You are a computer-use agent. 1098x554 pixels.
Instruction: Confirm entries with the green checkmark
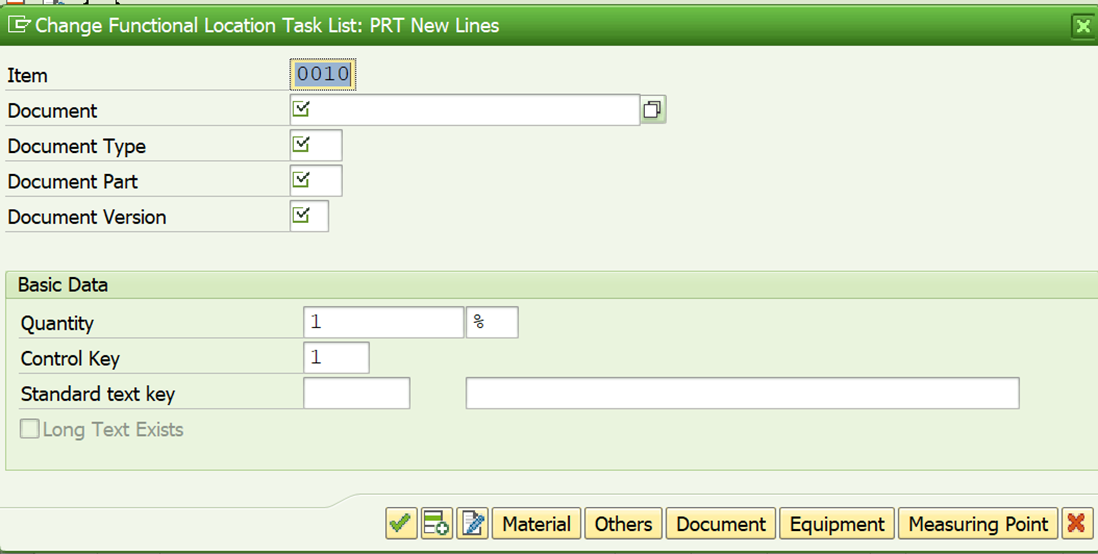(401, 524)
